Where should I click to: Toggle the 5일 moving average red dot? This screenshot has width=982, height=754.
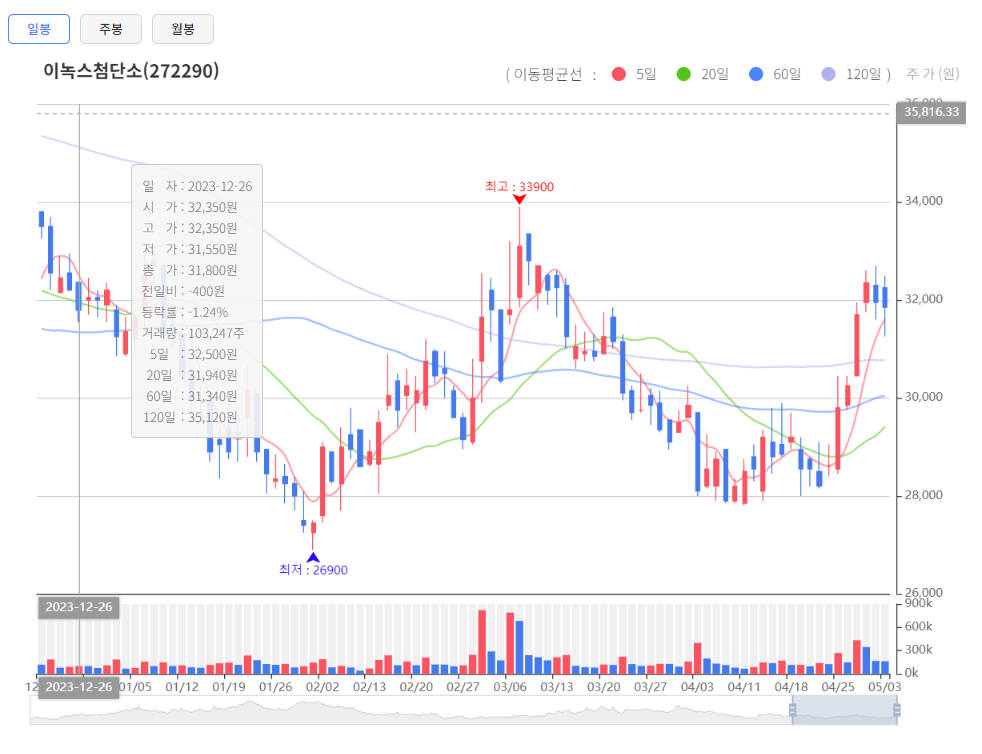point(619,75)
